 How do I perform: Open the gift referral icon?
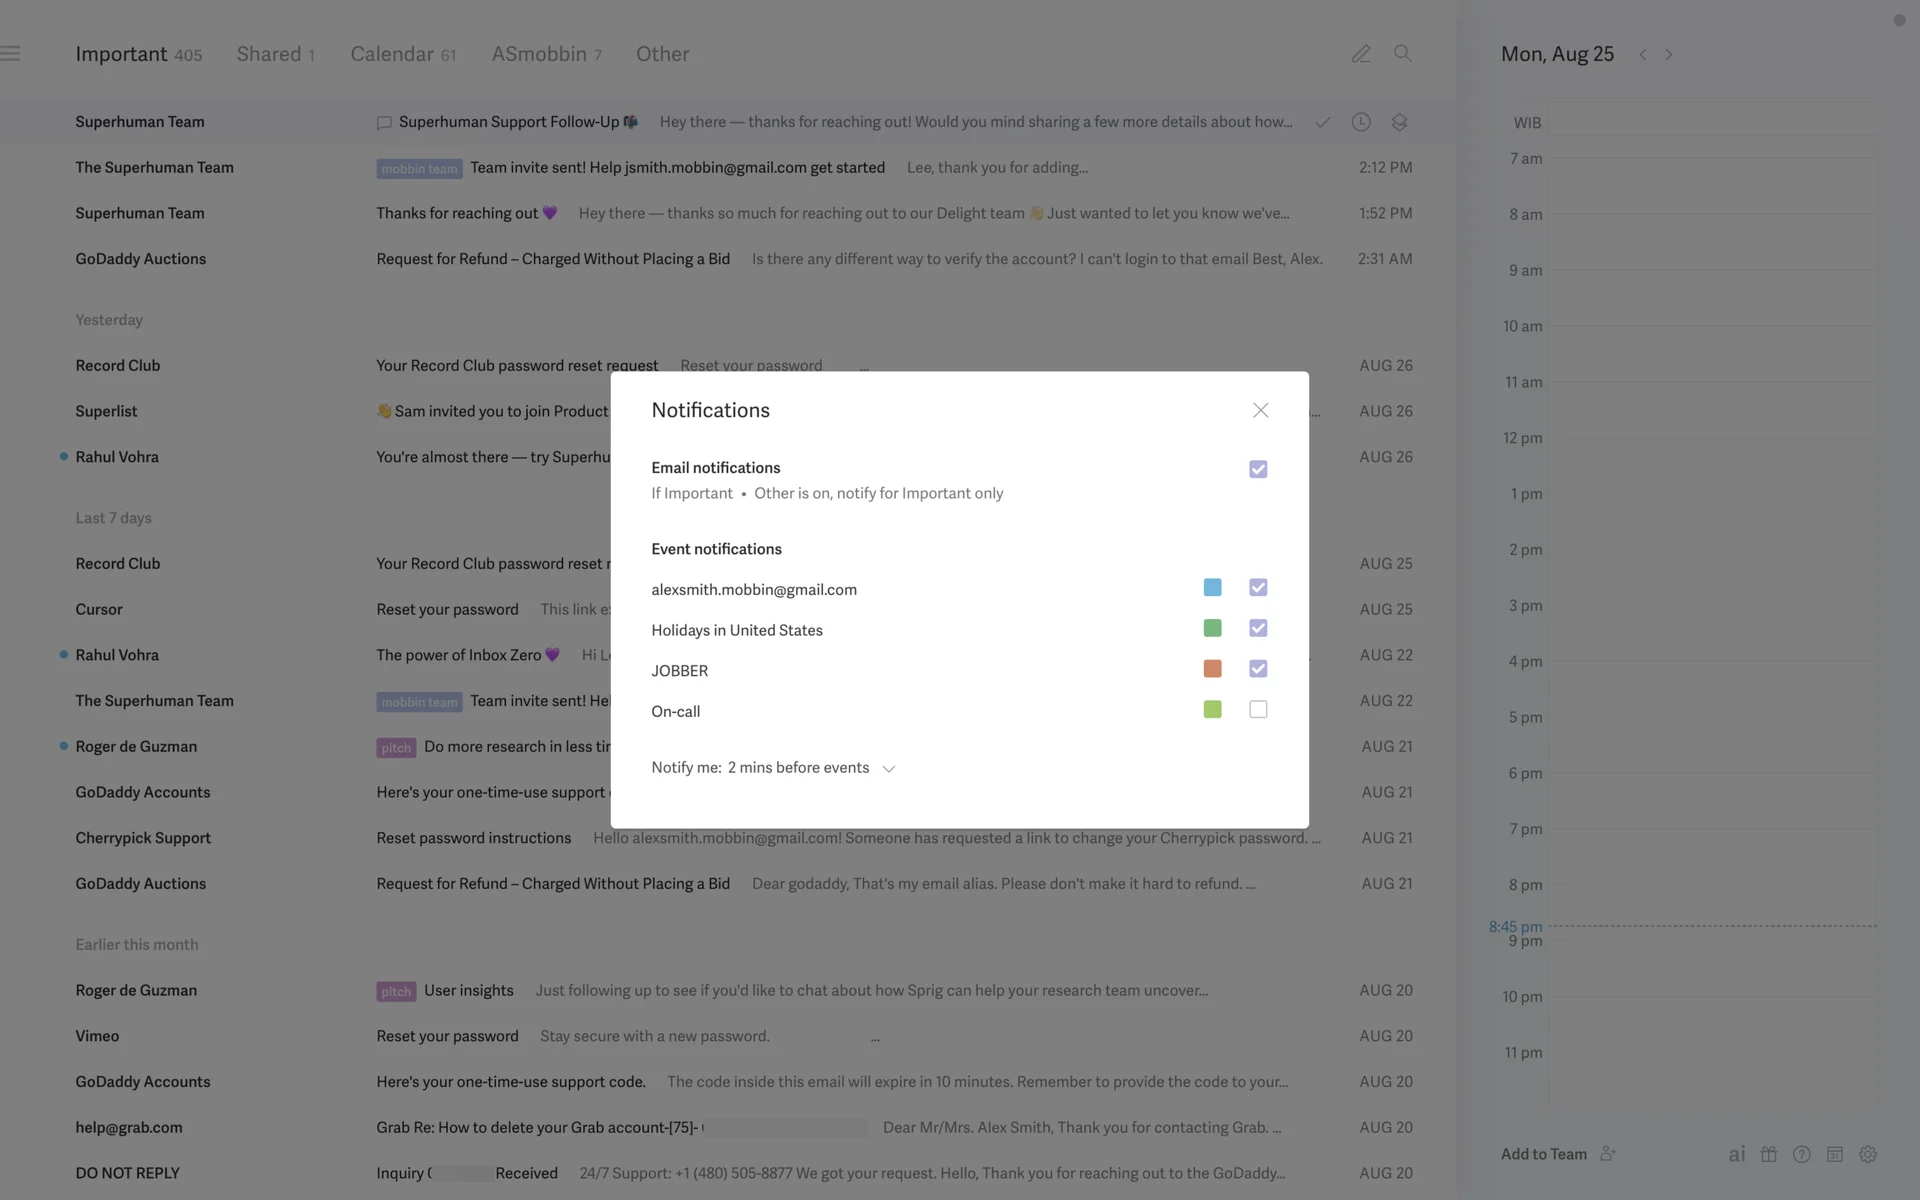pyautogui.click(x=1769, y=1154)
